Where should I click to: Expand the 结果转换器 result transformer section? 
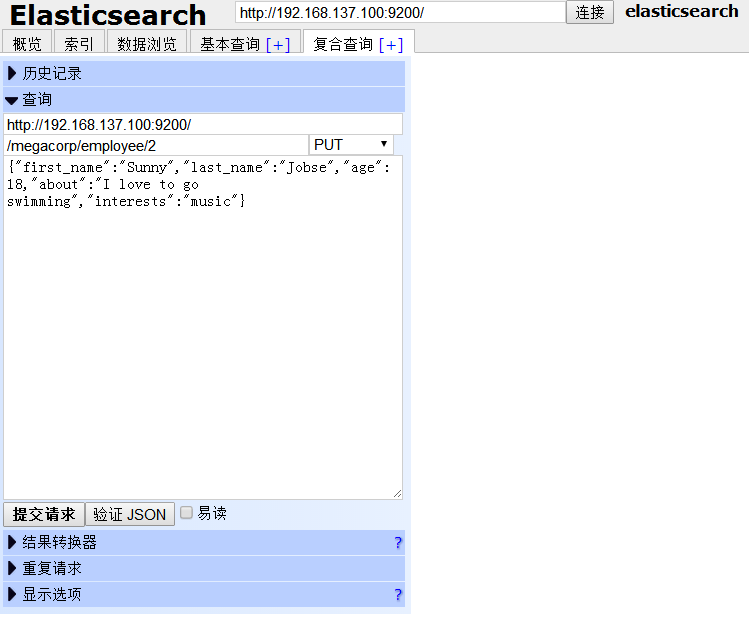pyautogui.click(x=204, y=542)
